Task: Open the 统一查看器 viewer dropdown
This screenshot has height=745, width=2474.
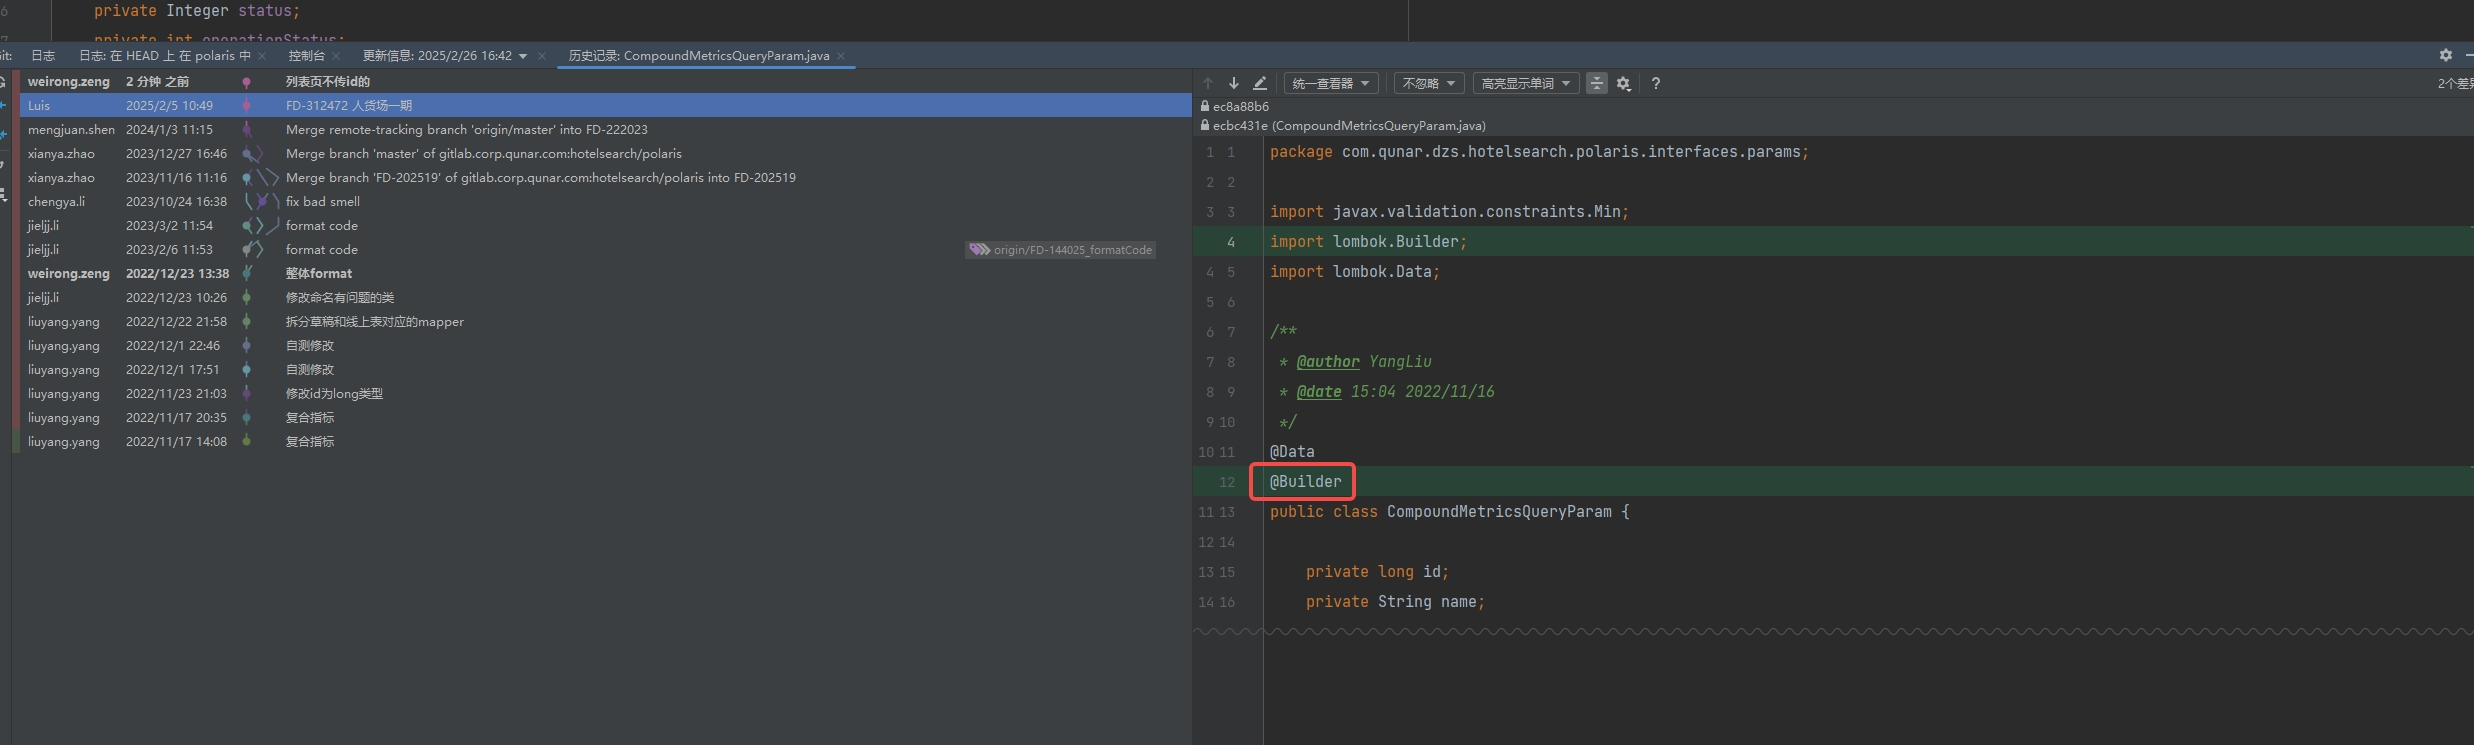Action: pos(1332,84)
